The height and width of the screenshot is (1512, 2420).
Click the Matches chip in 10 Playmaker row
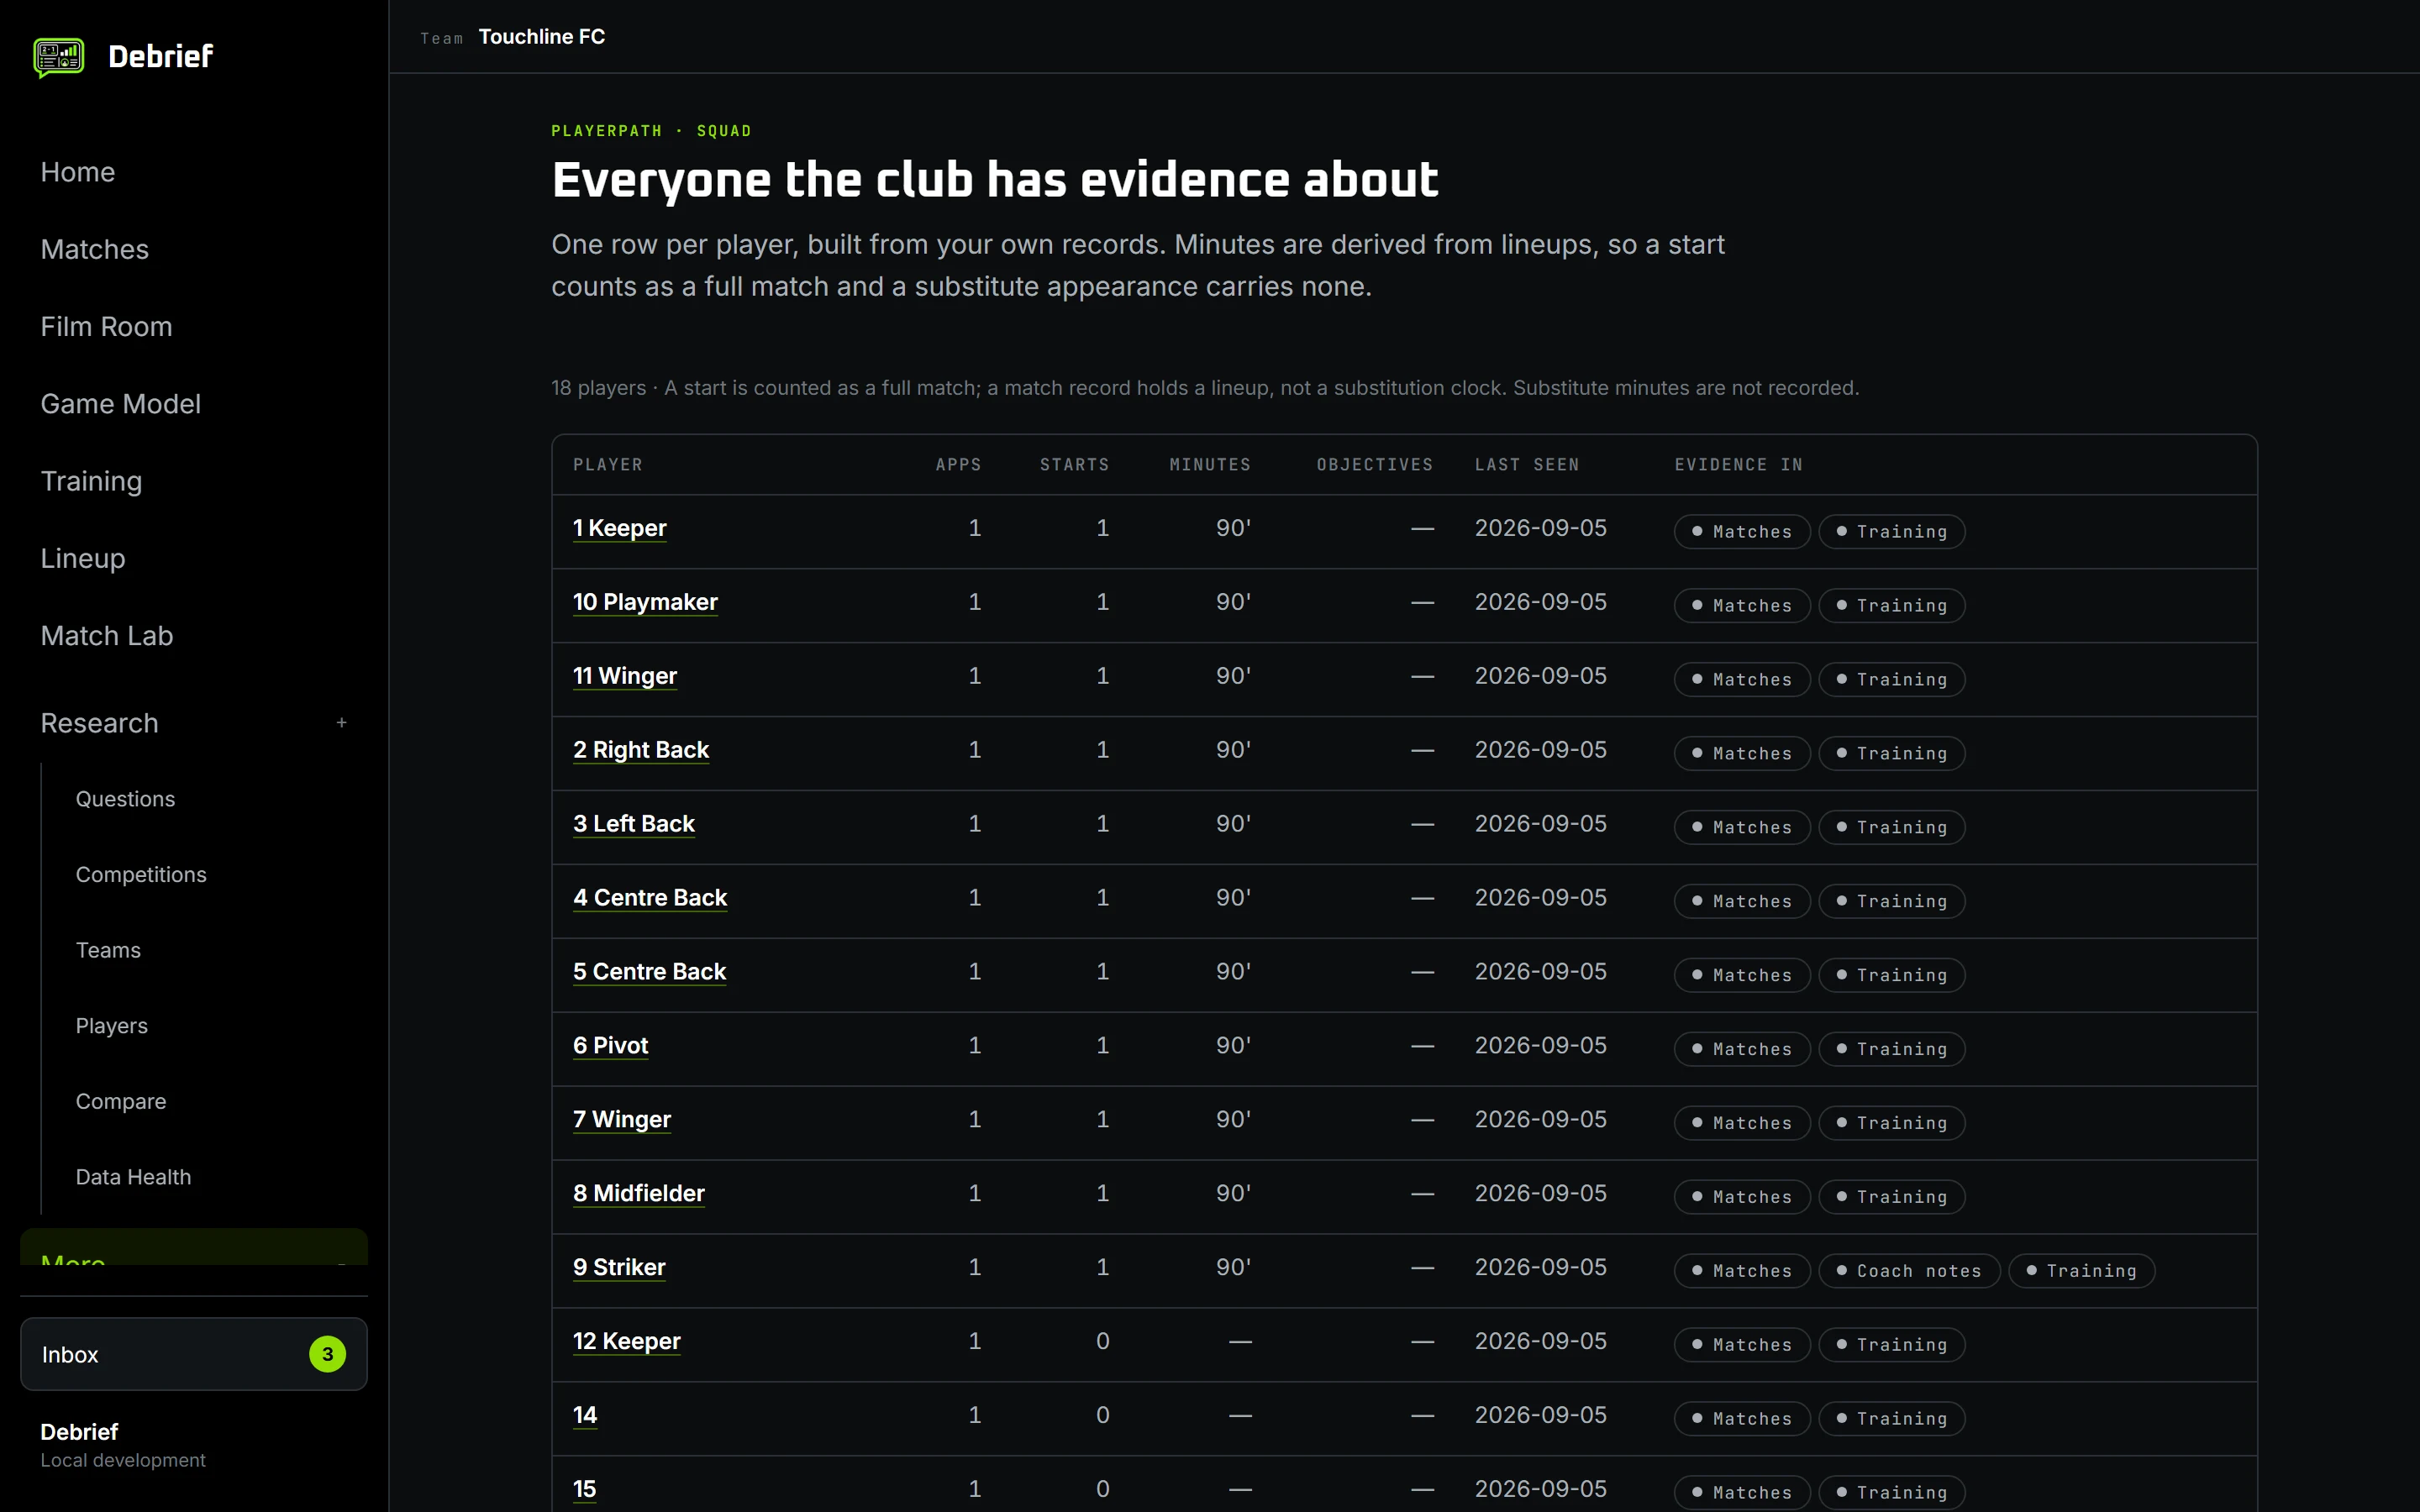pyautogui.click(x=1742, y=606)
